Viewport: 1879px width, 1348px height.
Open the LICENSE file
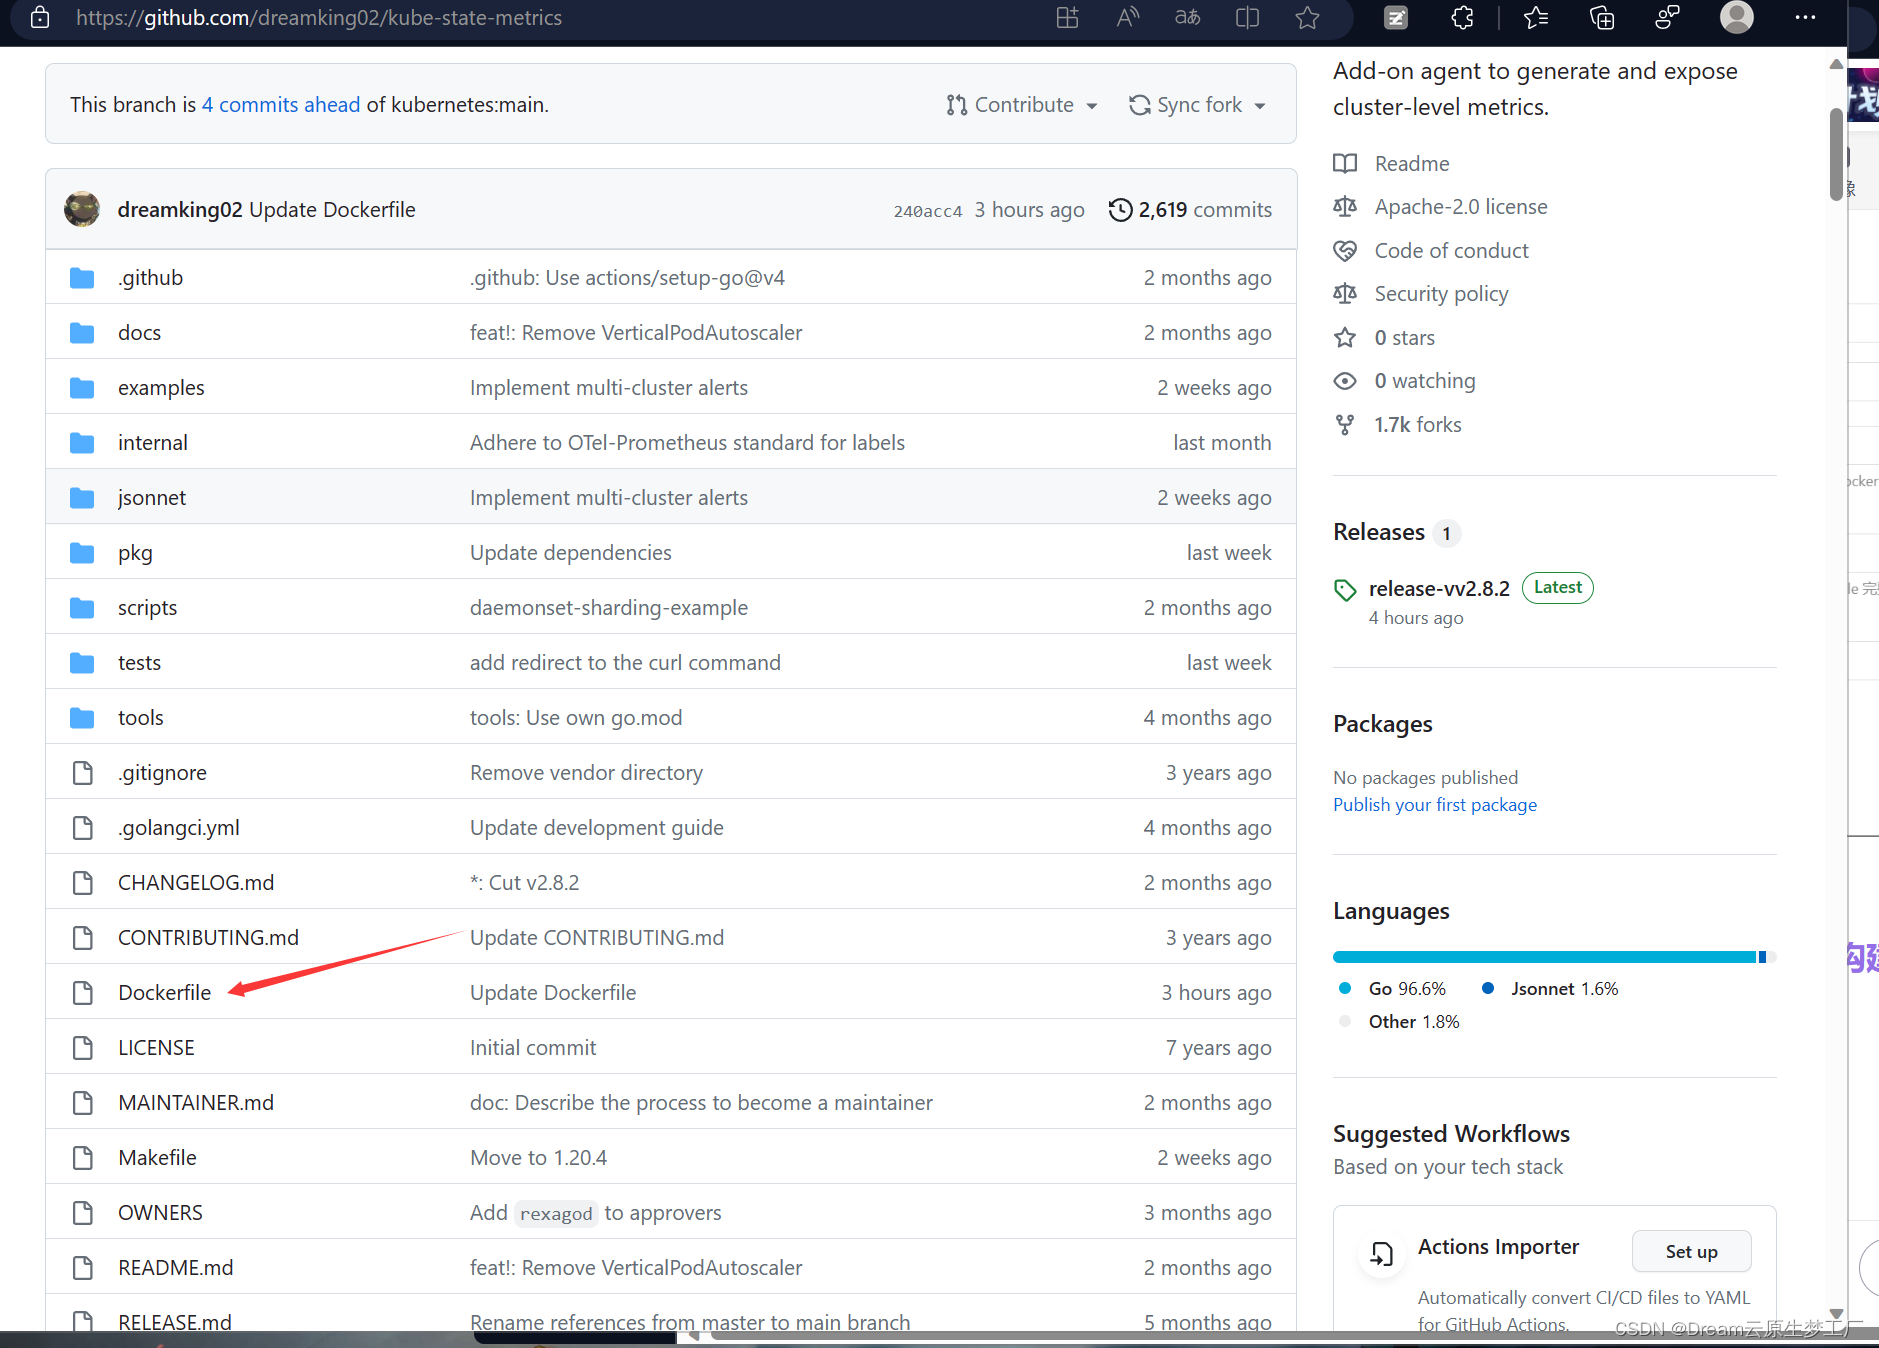click(x=156, y=1048)
